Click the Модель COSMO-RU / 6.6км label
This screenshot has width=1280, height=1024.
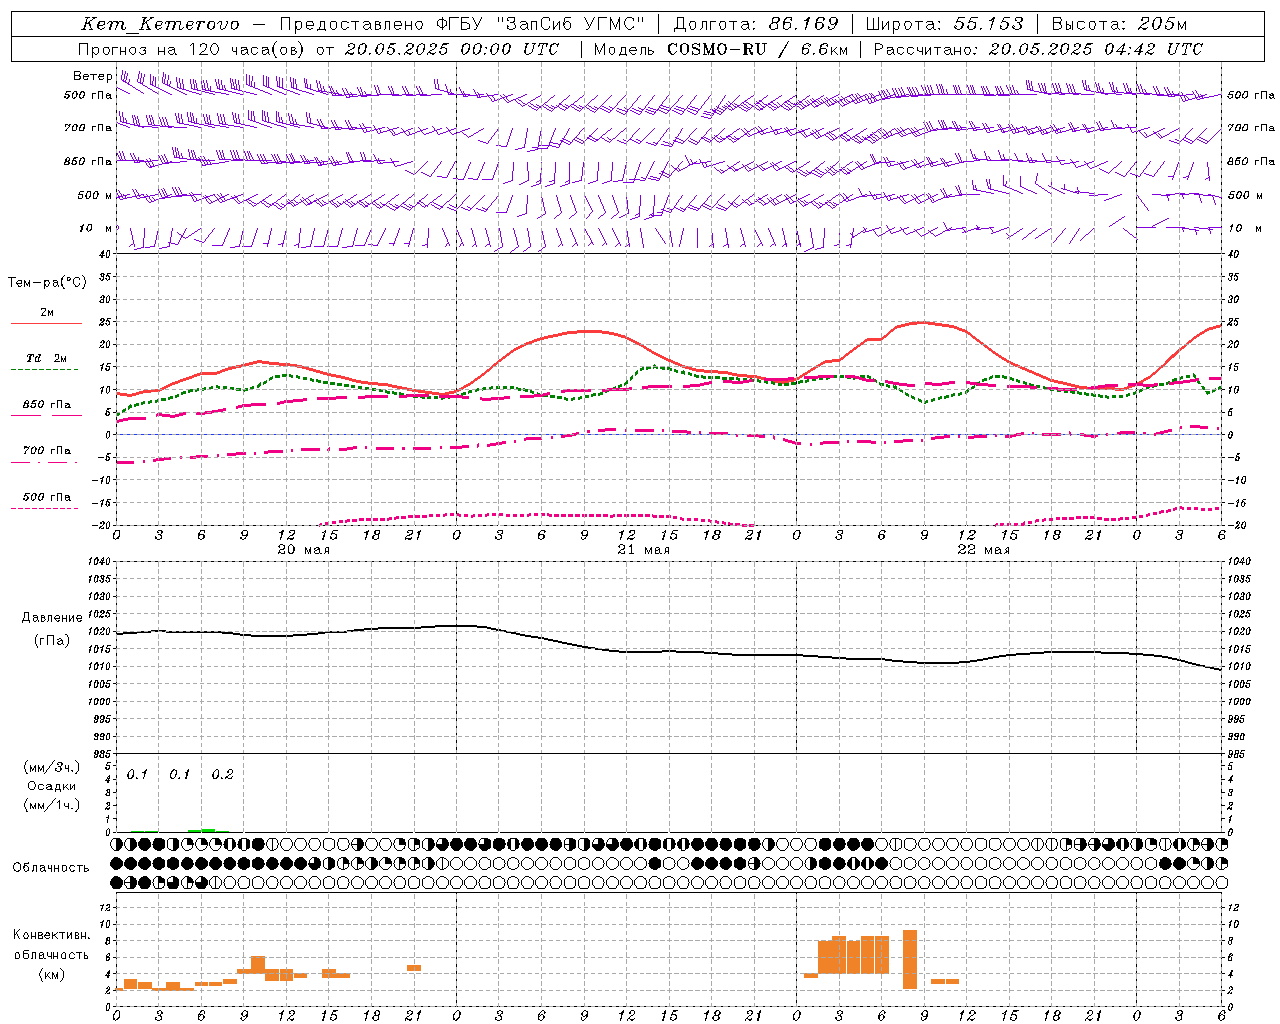pos(719,49)
